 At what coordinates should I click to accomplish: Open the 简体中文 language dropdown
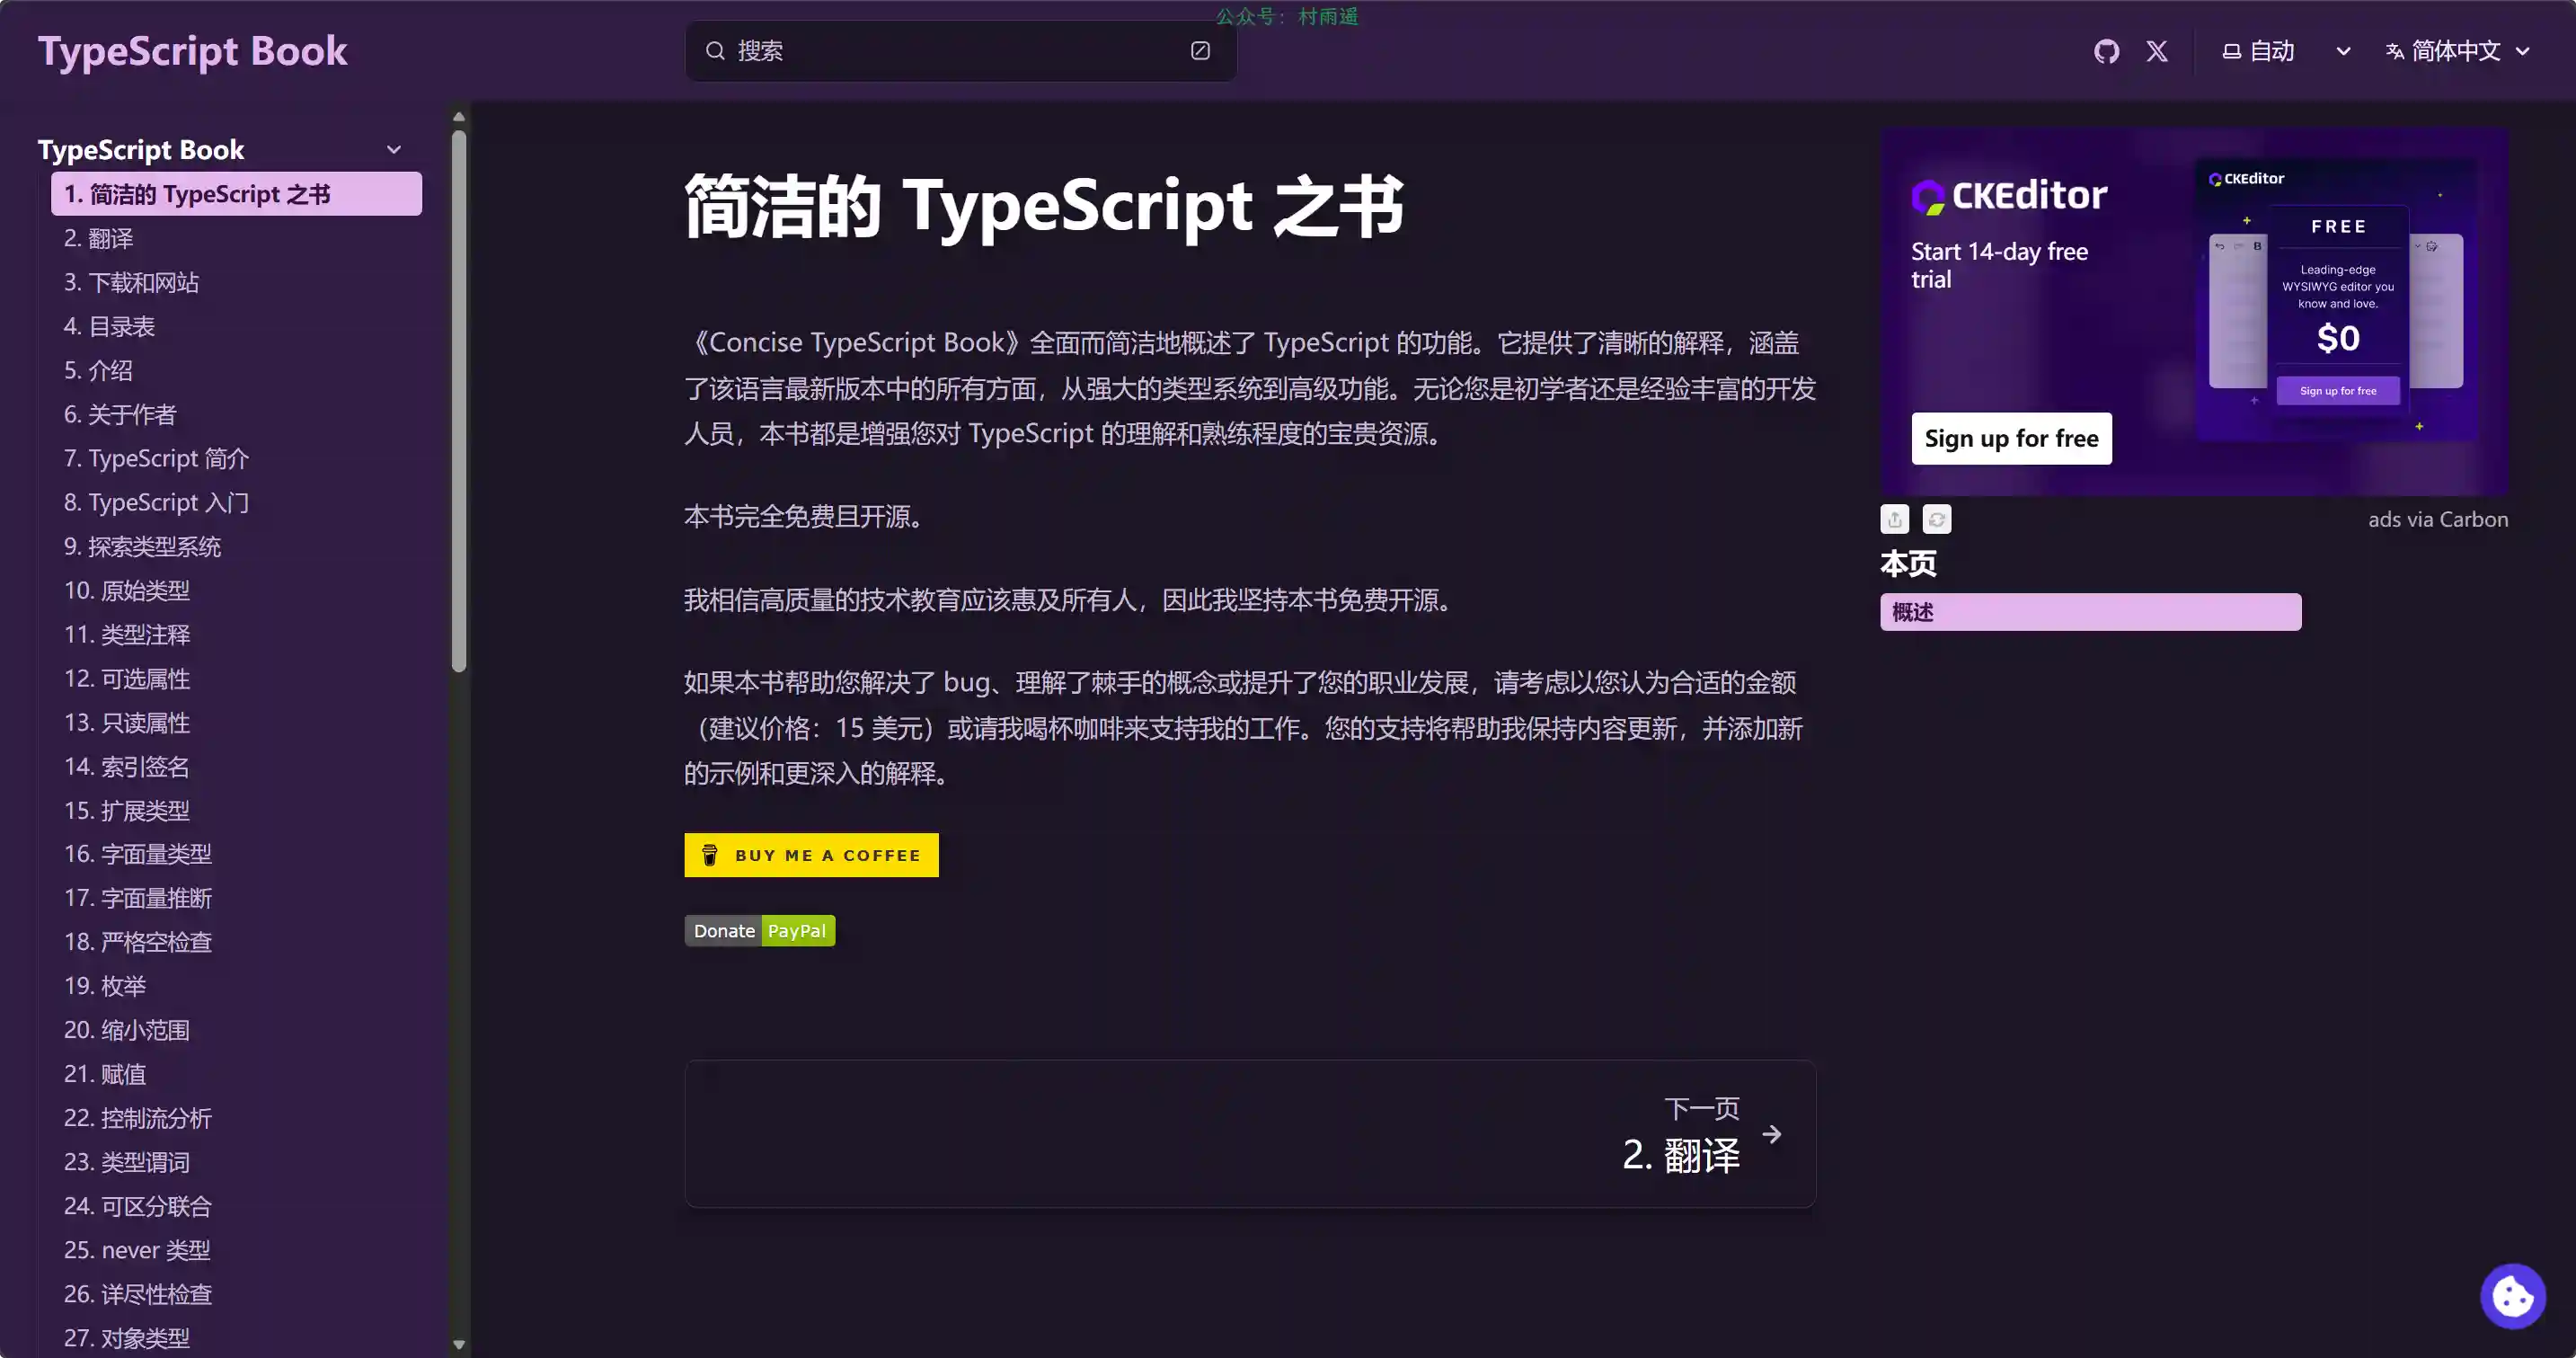point(2458,51)
